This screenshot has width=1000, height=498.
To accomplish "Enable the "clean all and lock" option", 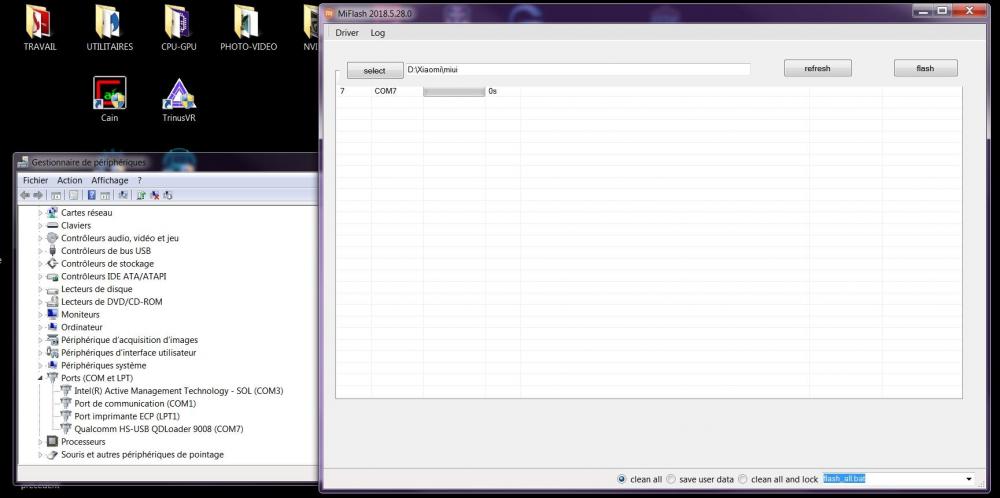I will 743,479.
